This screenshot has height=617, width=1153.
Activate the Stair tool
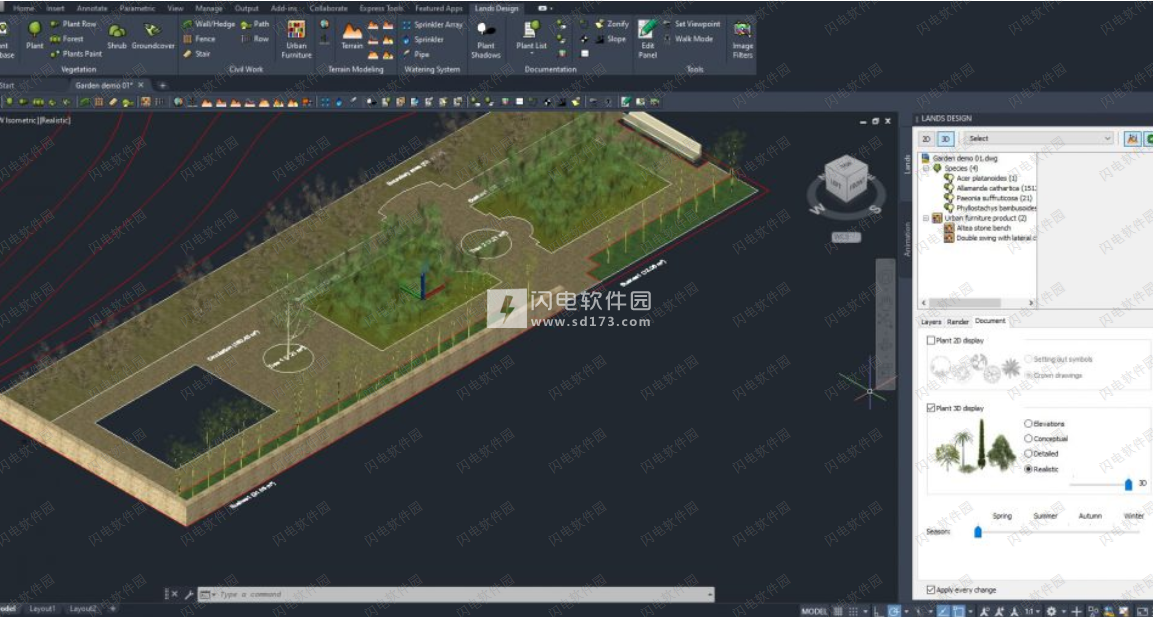[196, 54]
